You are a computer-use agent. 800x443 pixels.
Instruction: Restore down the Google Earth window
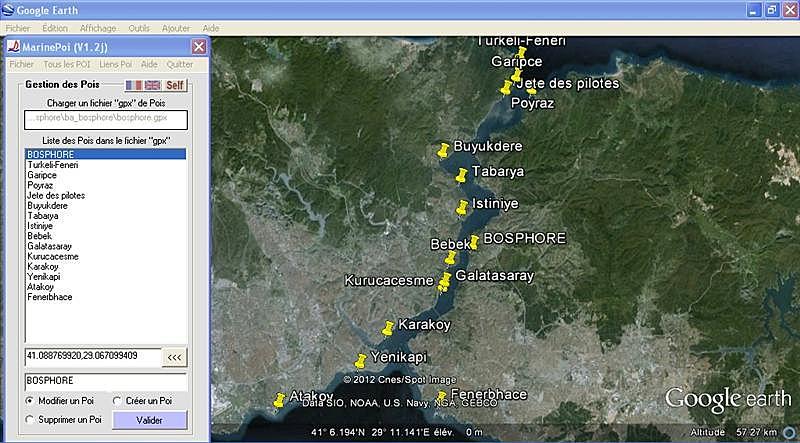pos(771,10)
